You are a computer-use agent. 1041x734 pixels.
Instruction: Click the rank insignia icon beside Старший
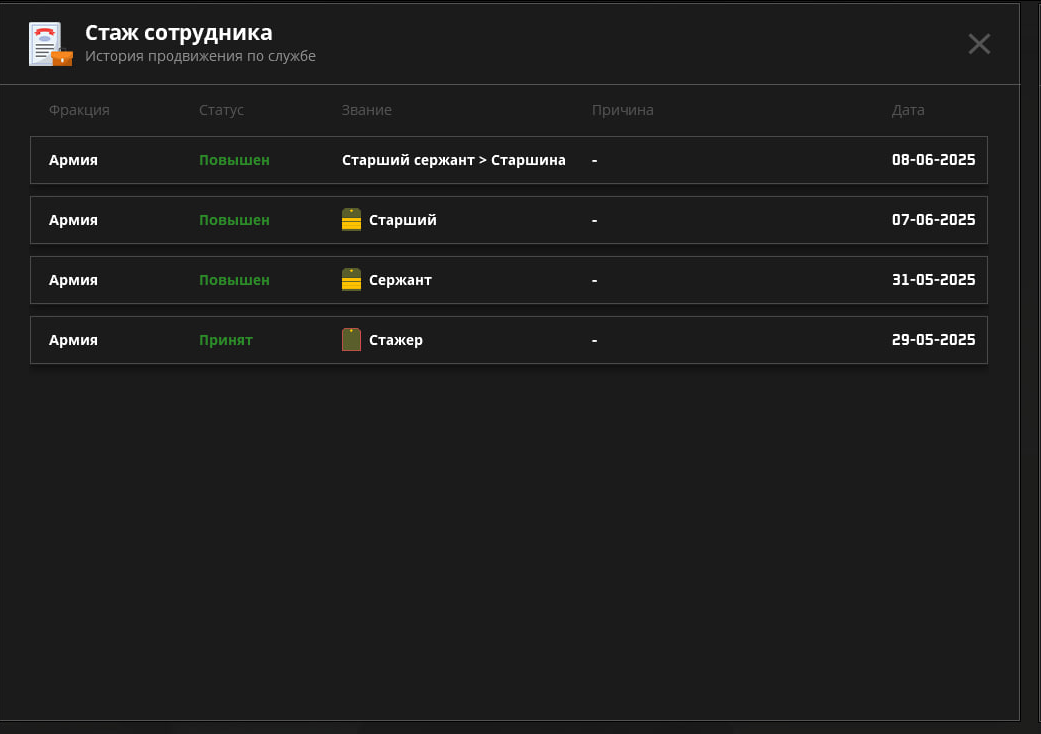click(351, 220)
